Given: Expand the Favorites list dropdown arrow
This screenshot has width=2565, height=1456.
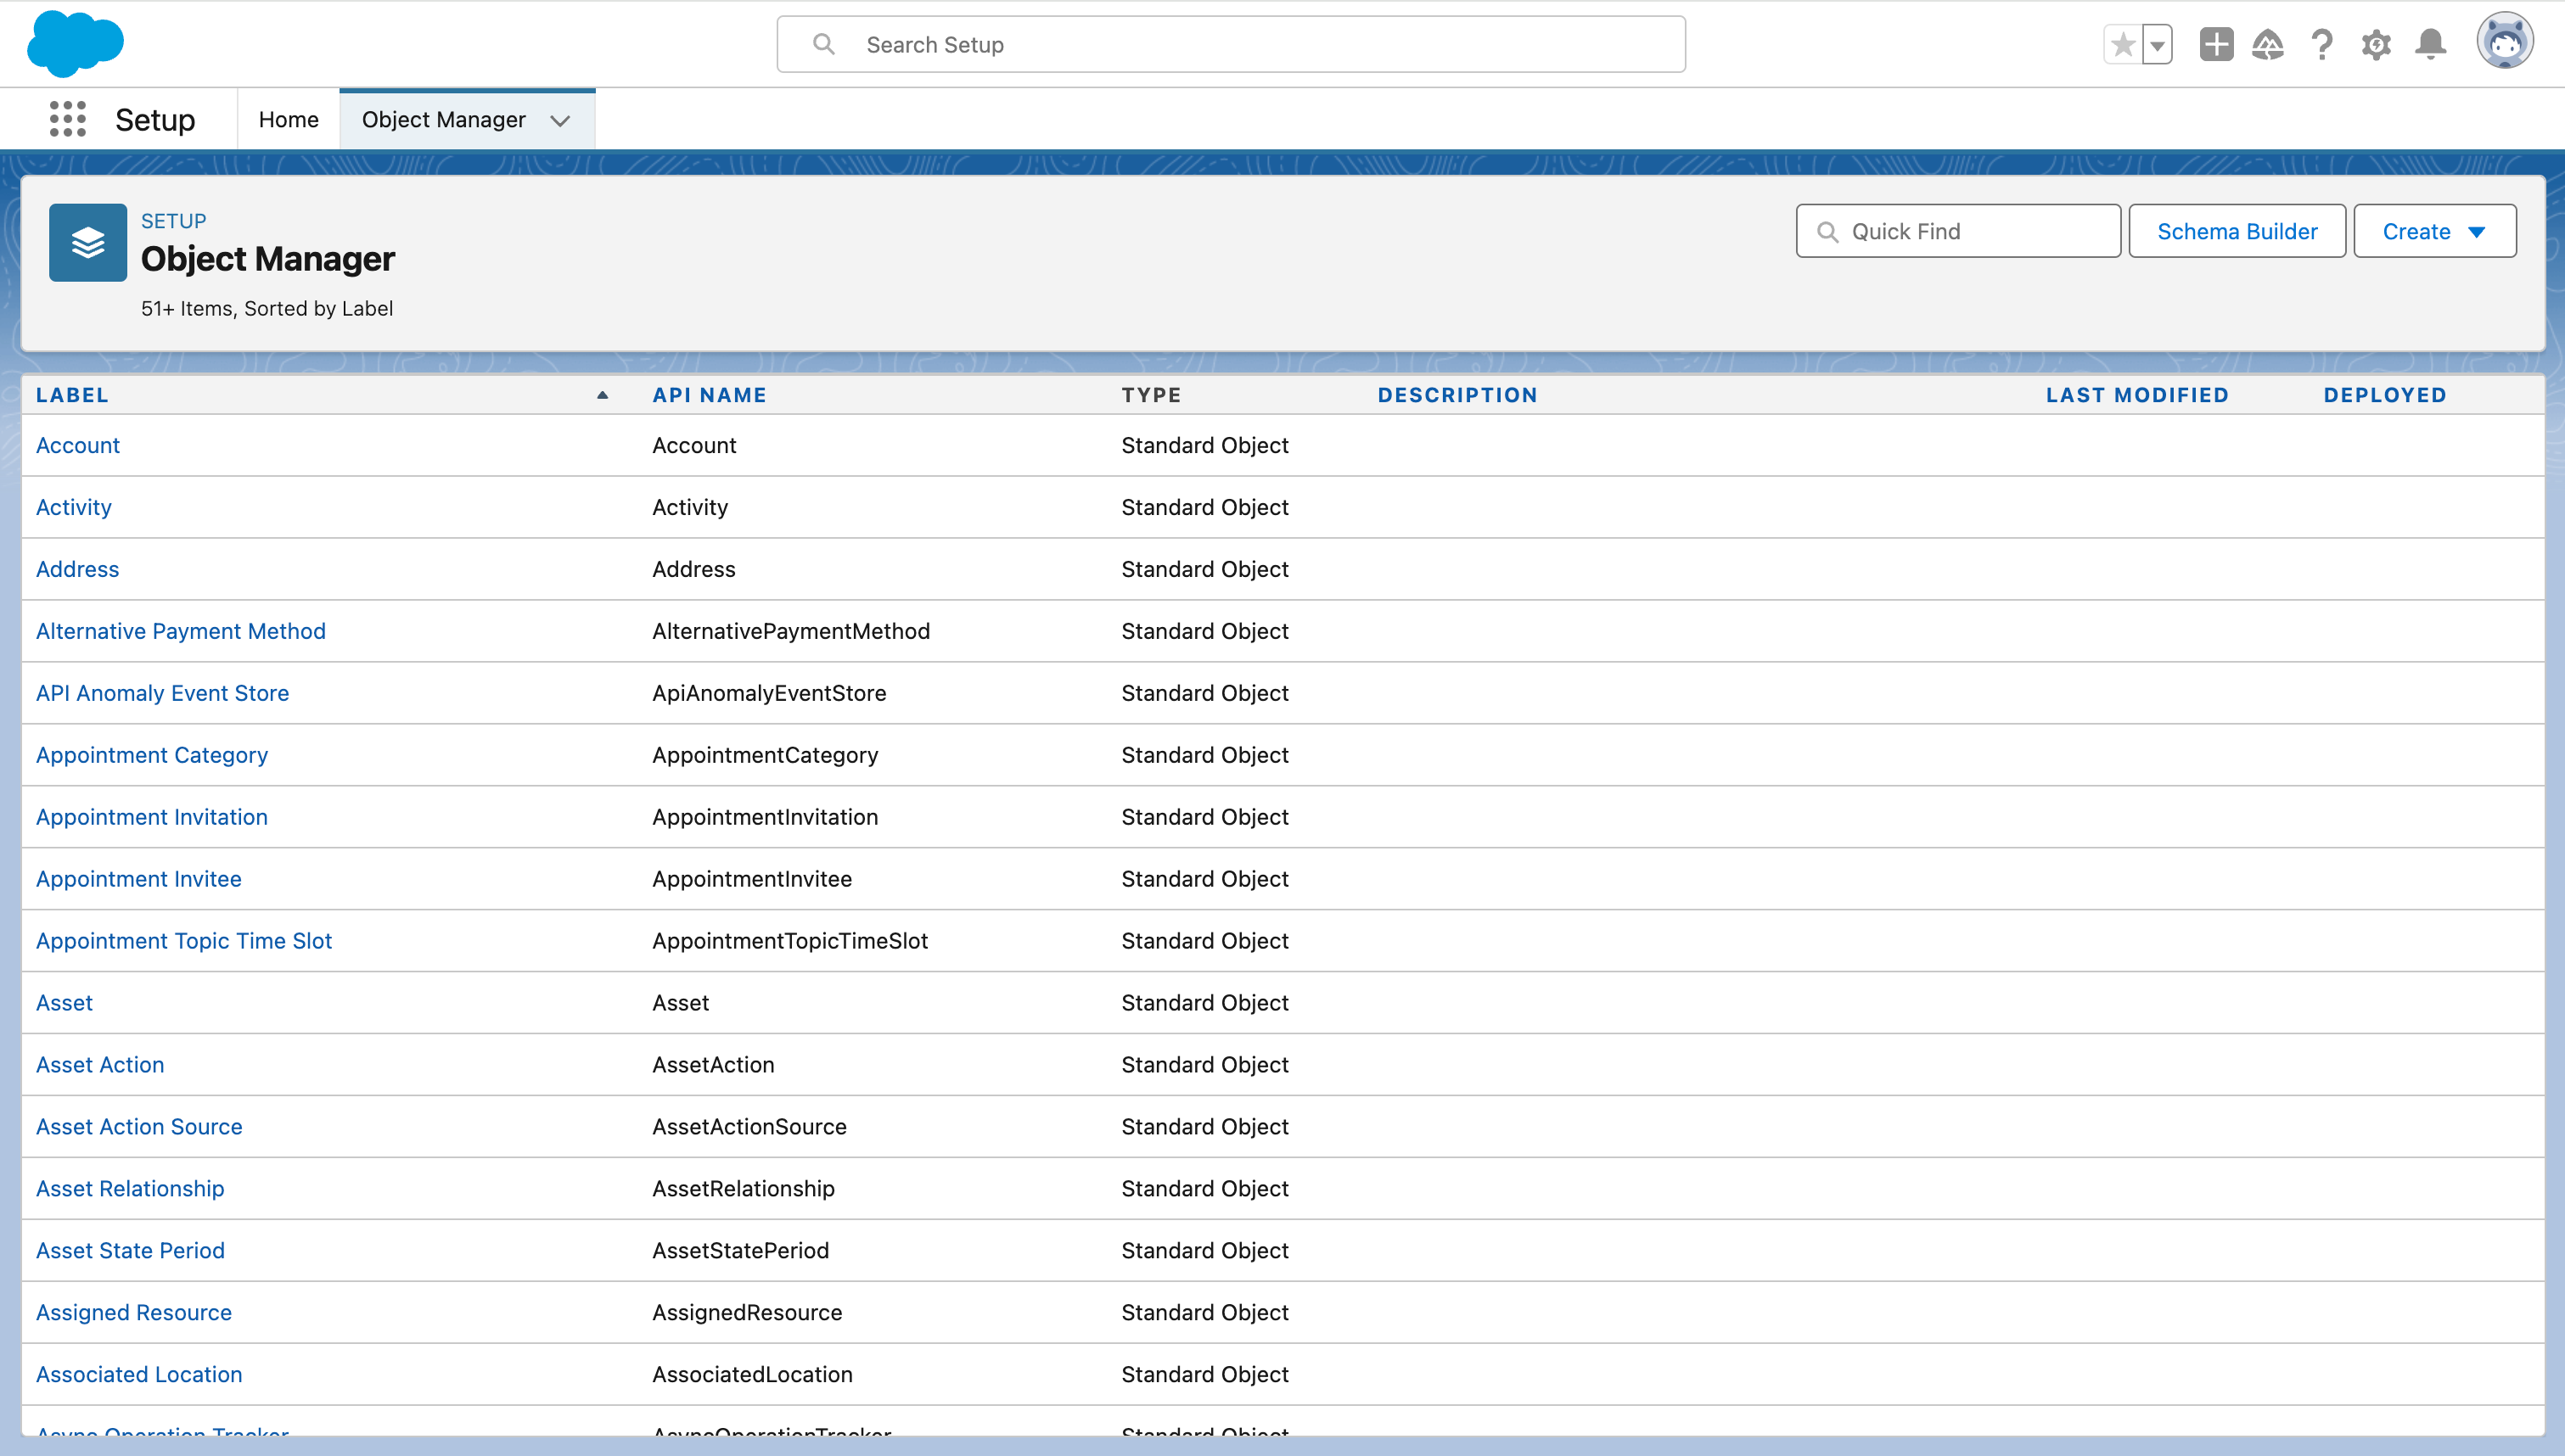Looking at the screenshot, I should pyautogui.click(x=2157, y=45).
